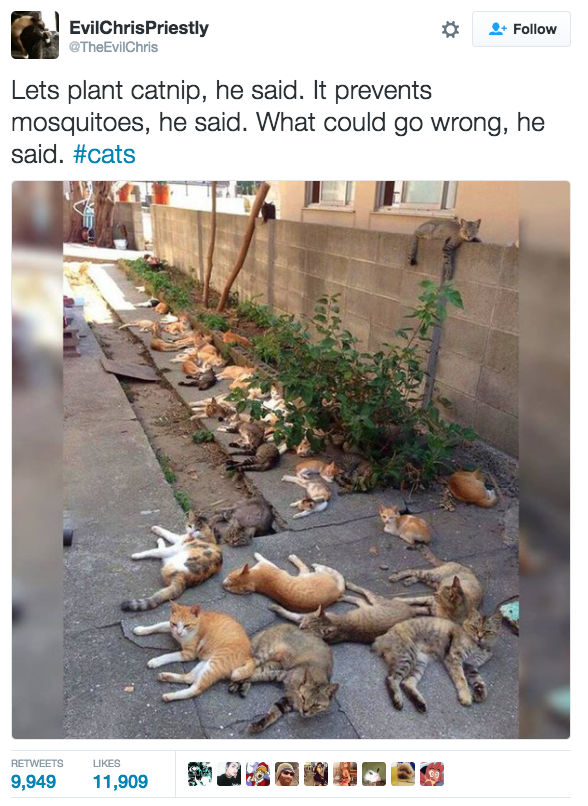
Task: Open the EvilChrisPriestly display name link
Action: [x=139, y=27]
